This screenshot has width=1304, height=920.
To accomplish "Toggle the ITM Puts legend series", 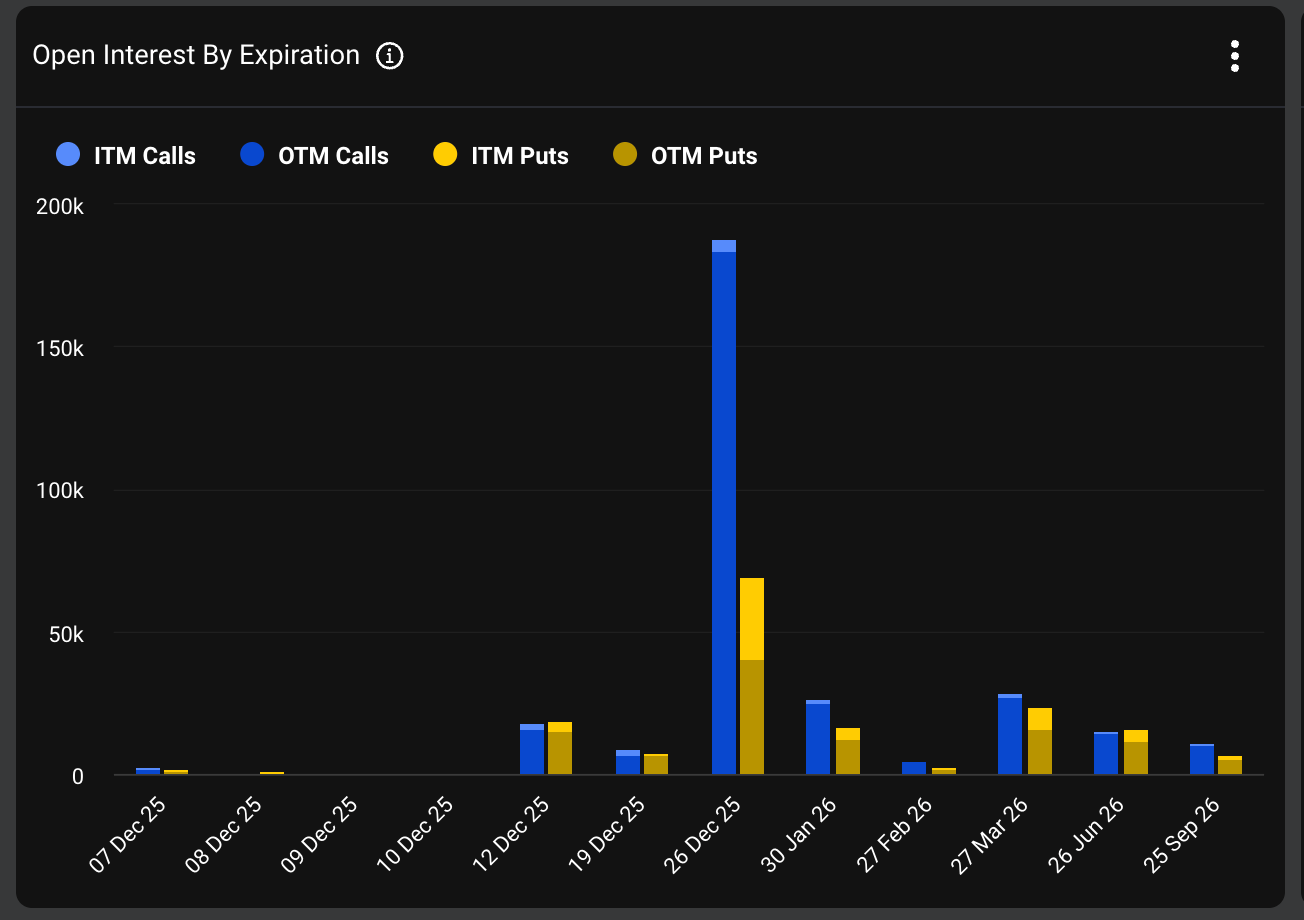I will coord(519,156).
